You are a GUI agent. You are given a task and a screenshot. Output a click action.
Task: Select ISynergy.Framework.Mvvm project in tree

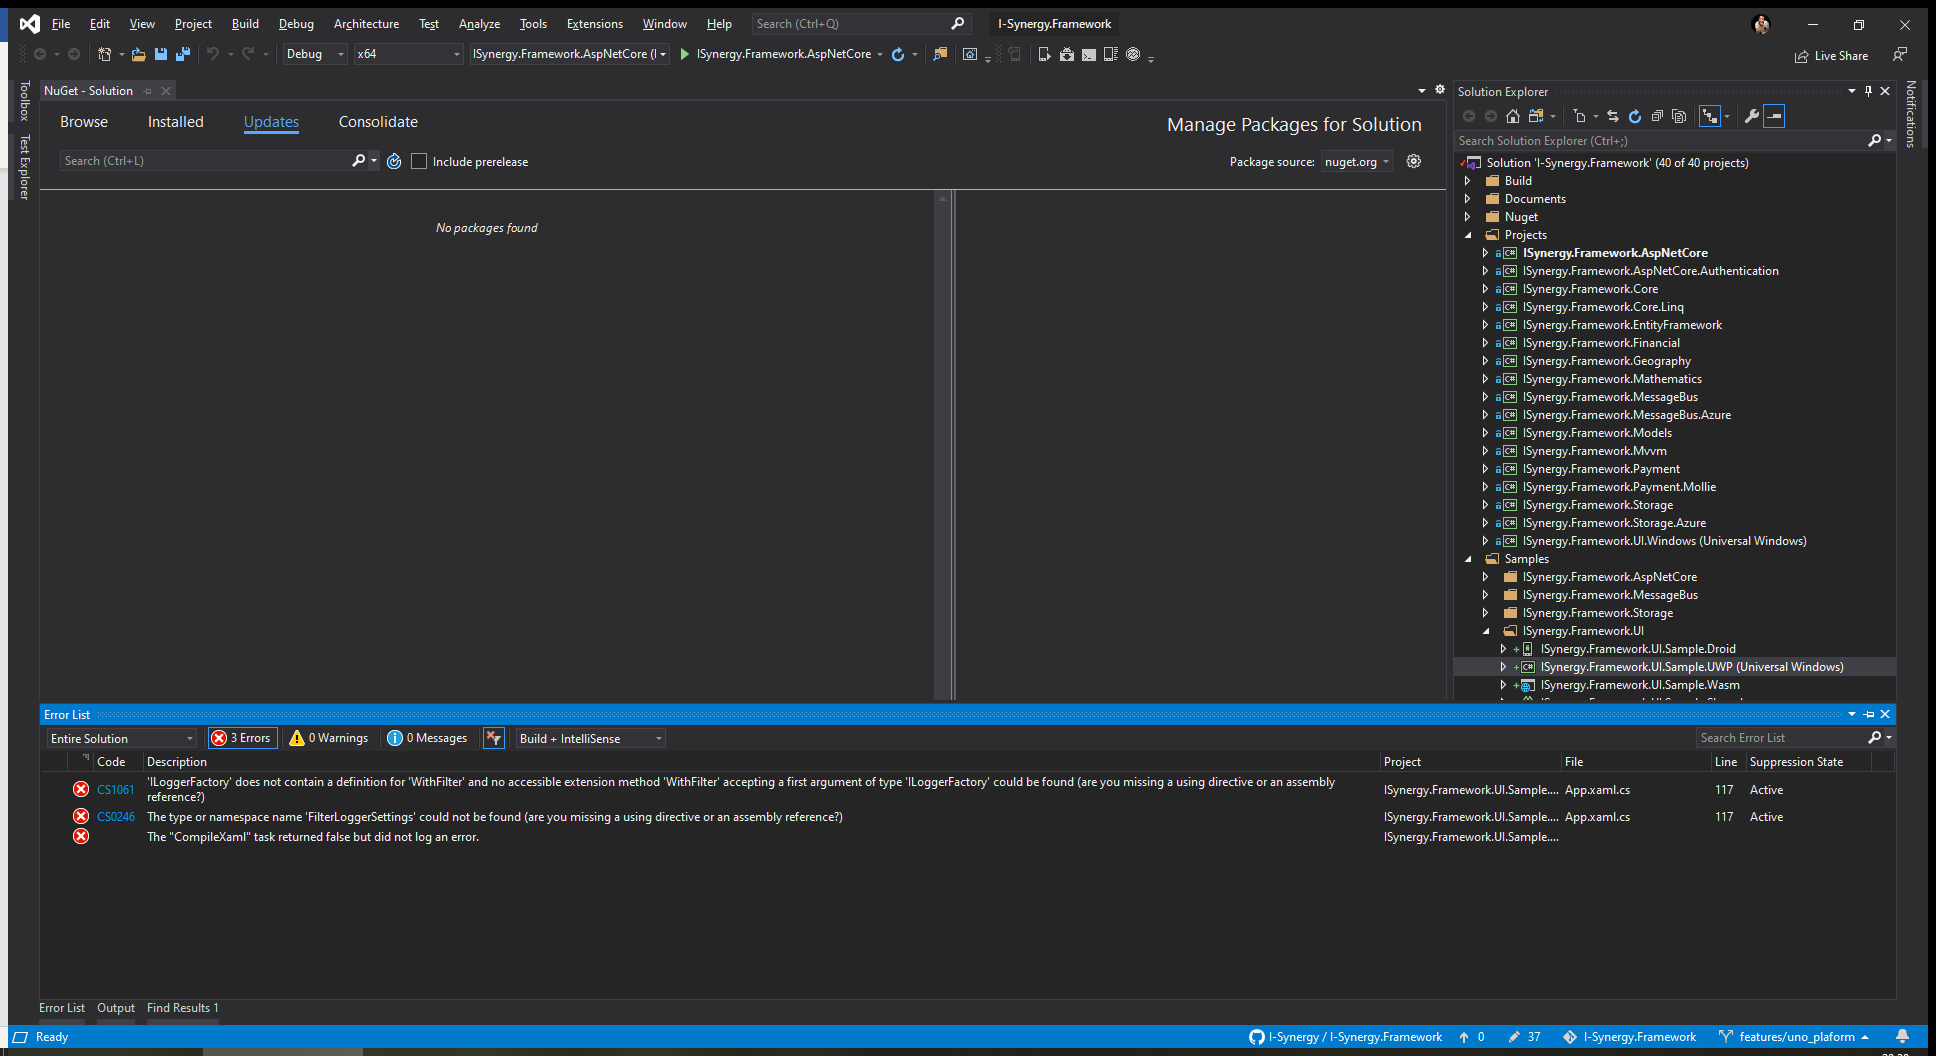(x=1594, y=451)
